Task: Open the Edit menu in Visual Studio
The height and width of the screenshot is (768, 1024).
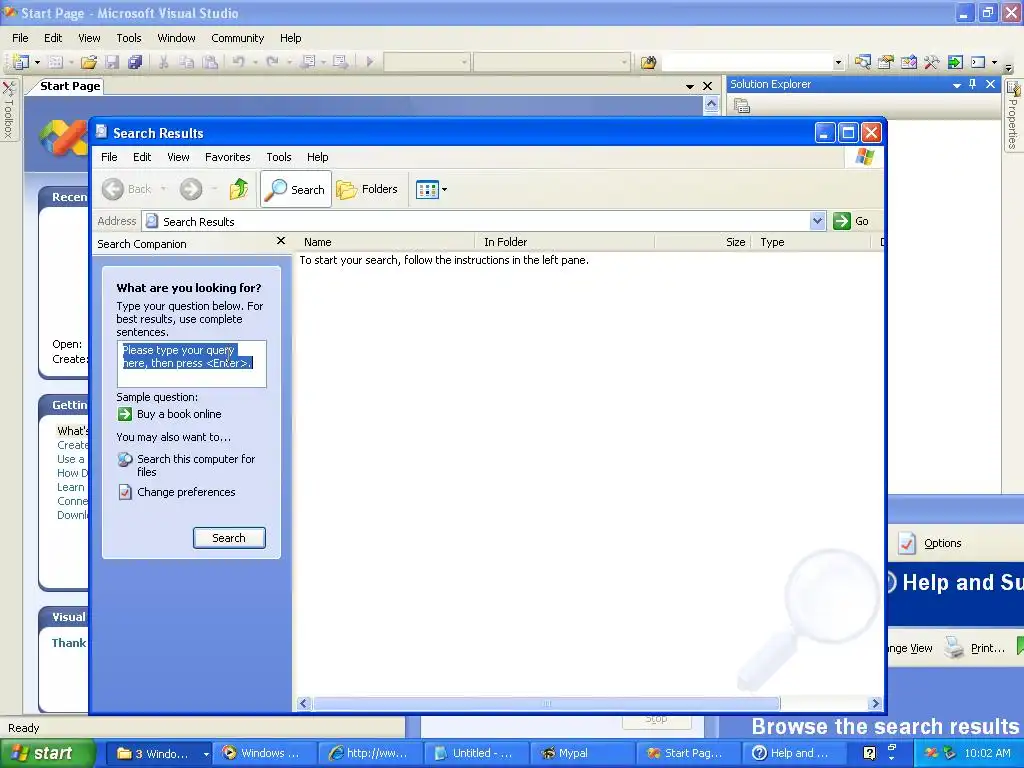Action: 53,38
